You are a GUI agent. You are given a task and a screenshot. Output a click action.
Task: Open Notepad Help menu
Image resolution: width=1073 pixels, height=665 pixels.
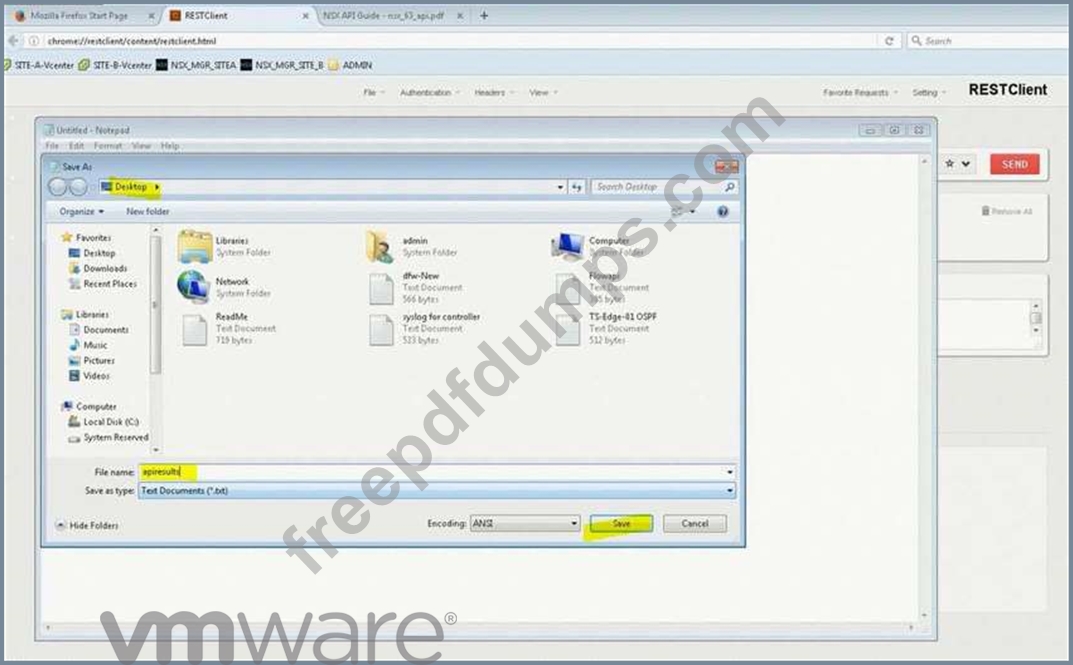pyautogui.click(x=170, y=146)
